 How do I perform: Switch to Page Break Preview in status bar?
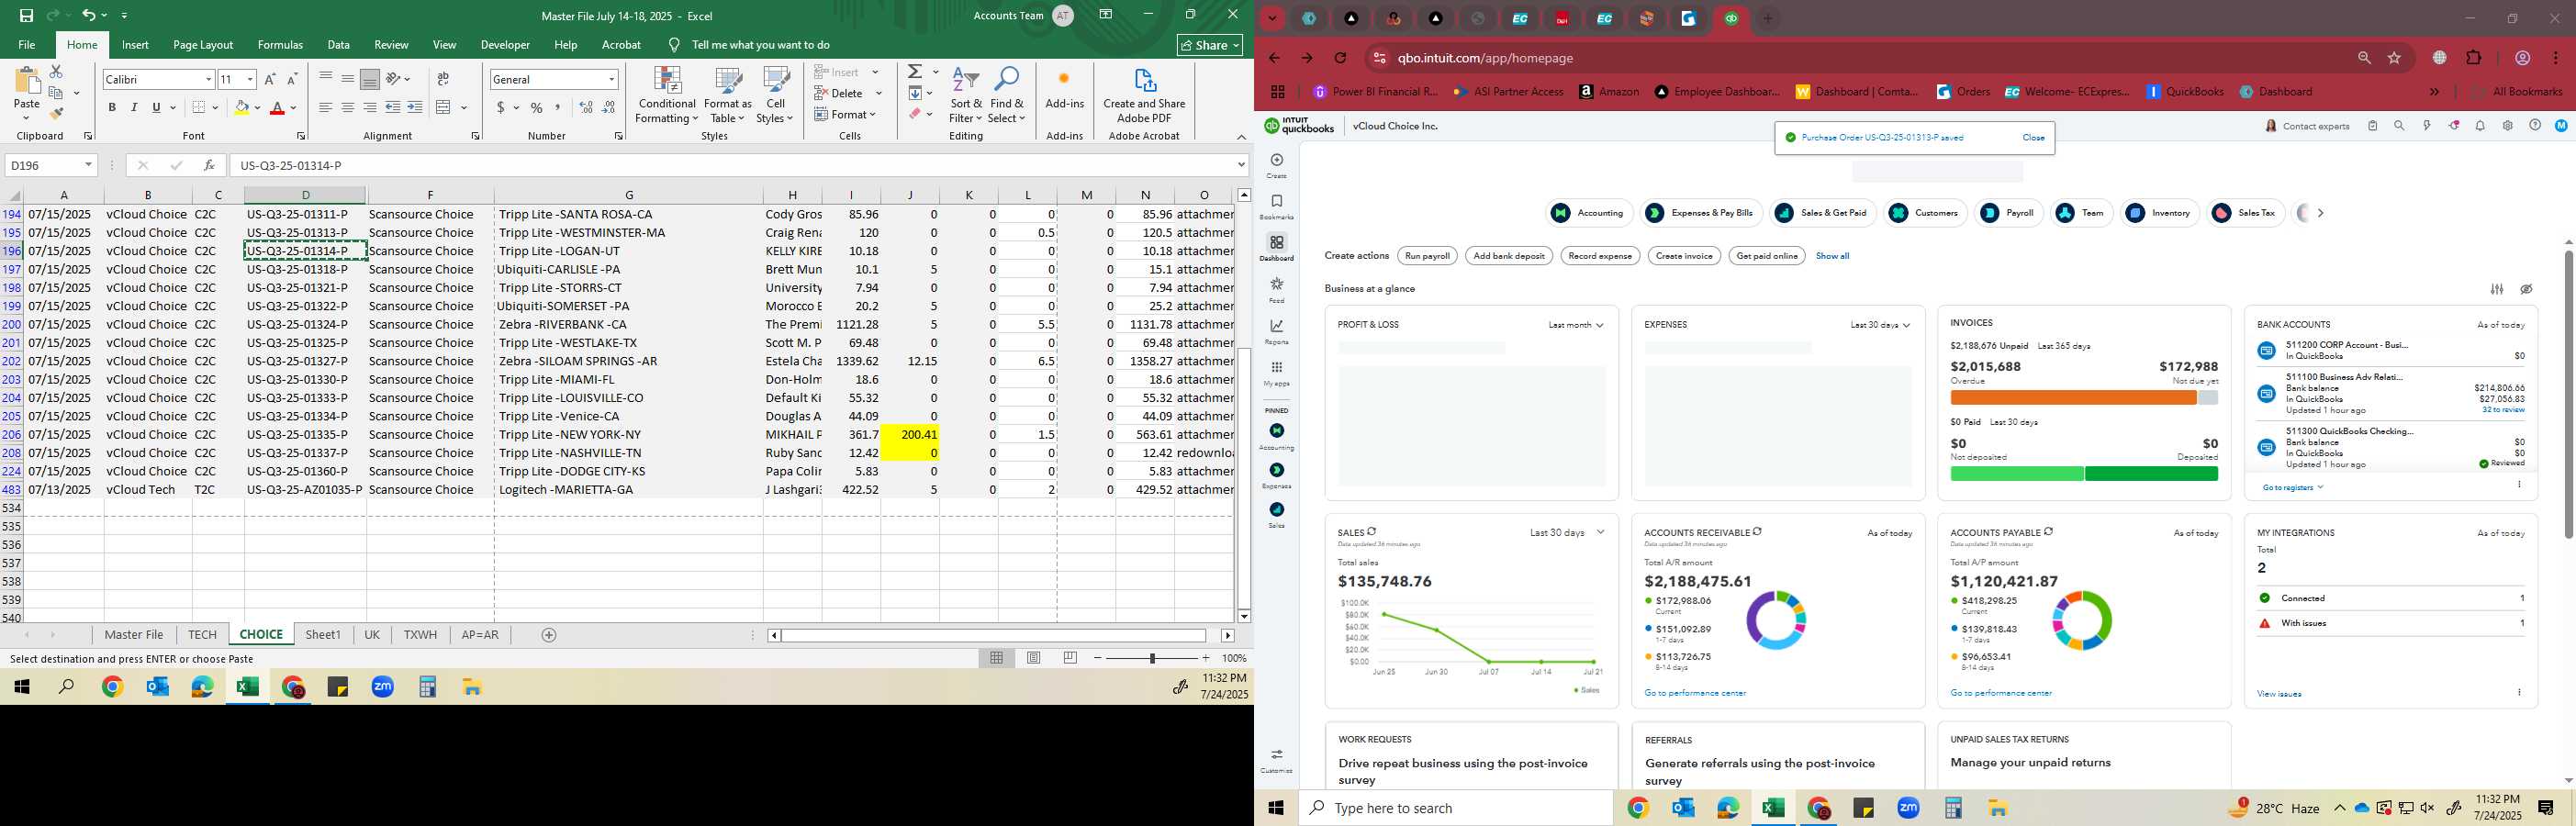[1070, 658]
